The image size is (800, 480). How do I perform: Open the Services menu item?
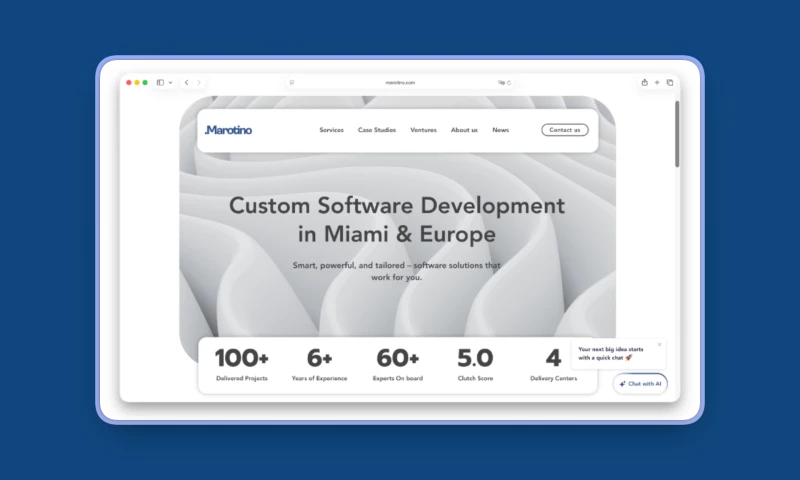click(x=331, y=130)
